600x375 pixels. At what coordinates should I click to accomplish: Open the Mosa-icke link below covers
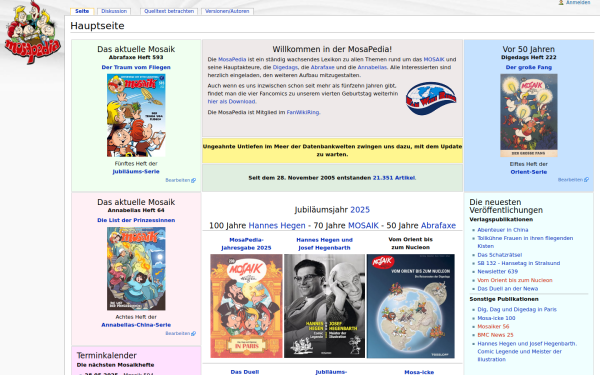tap(419, 372)
